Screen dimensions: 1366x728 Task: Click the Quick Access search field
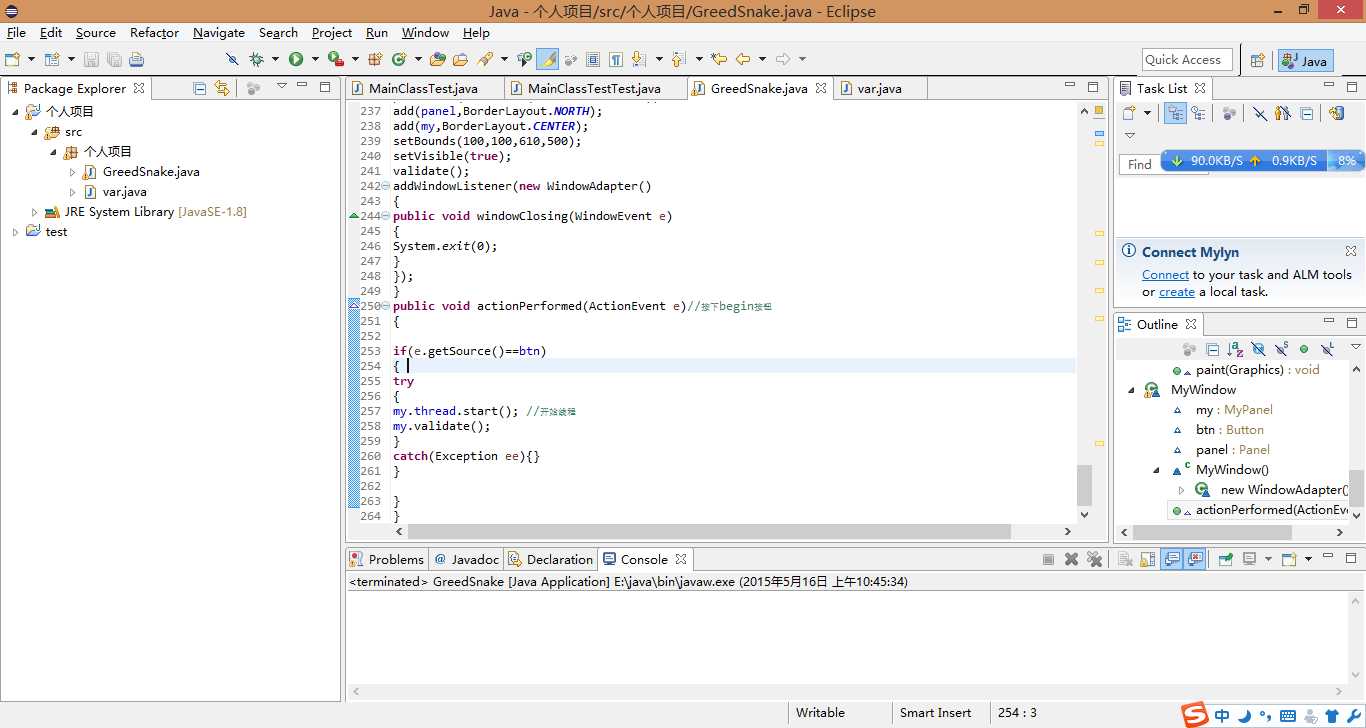coord(1187,60)
